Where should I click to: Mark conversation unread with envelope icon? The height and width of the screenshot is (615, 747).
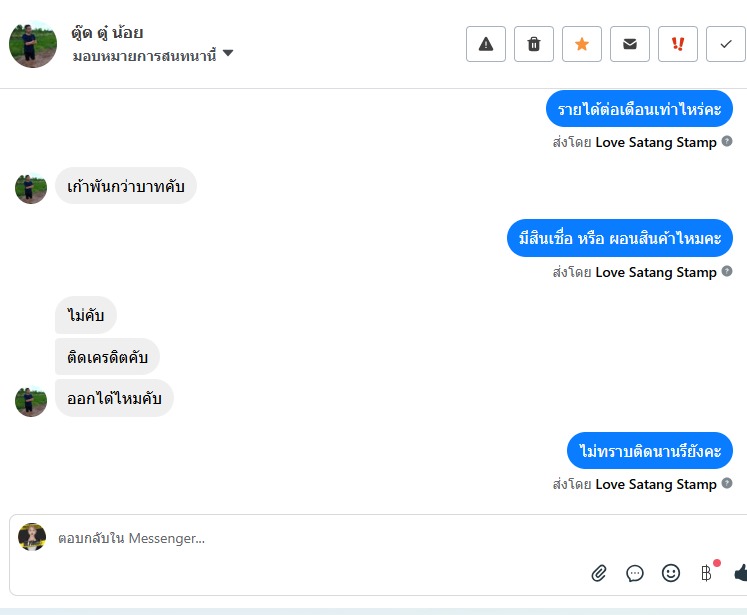pos(630,44)
